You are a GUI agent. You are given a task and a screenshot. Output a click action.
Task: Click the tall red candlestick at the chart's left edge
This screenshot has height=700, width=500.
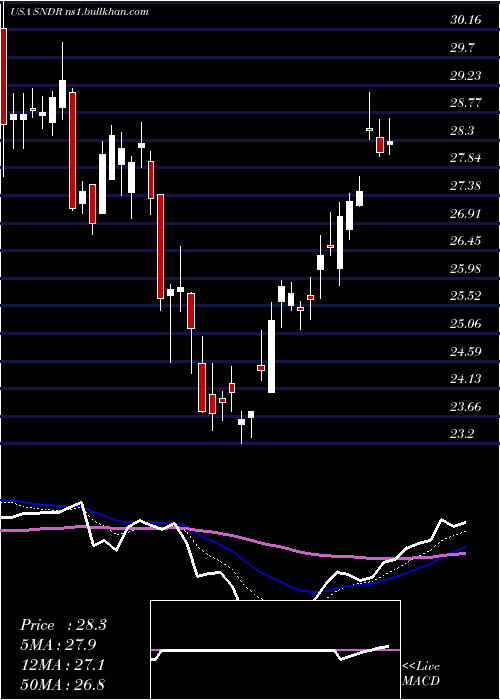(4, 76)
